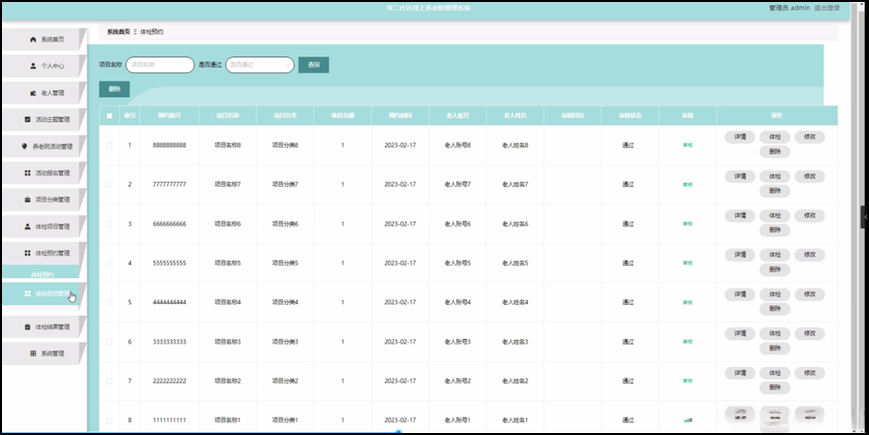Image resolution: width=869 pixels, height=435 pixels.
Task: Click the 2023-02-17 date in row 4444444444
Action: (x=400, y=303)
